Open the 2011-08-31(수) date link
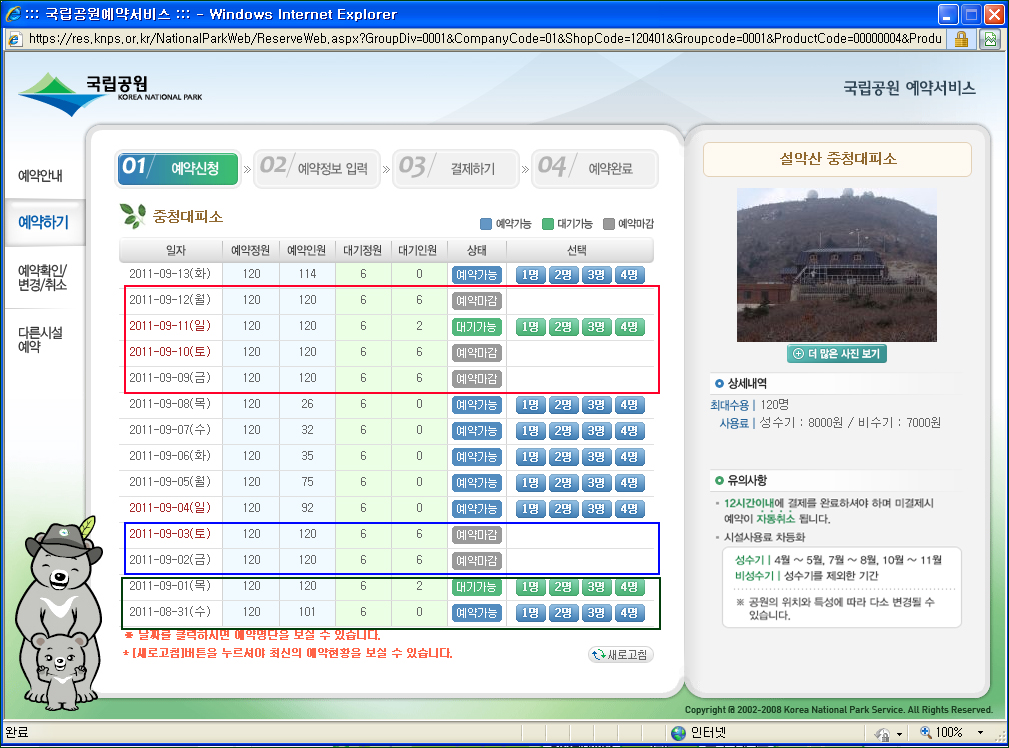 (x=166, y=613)
